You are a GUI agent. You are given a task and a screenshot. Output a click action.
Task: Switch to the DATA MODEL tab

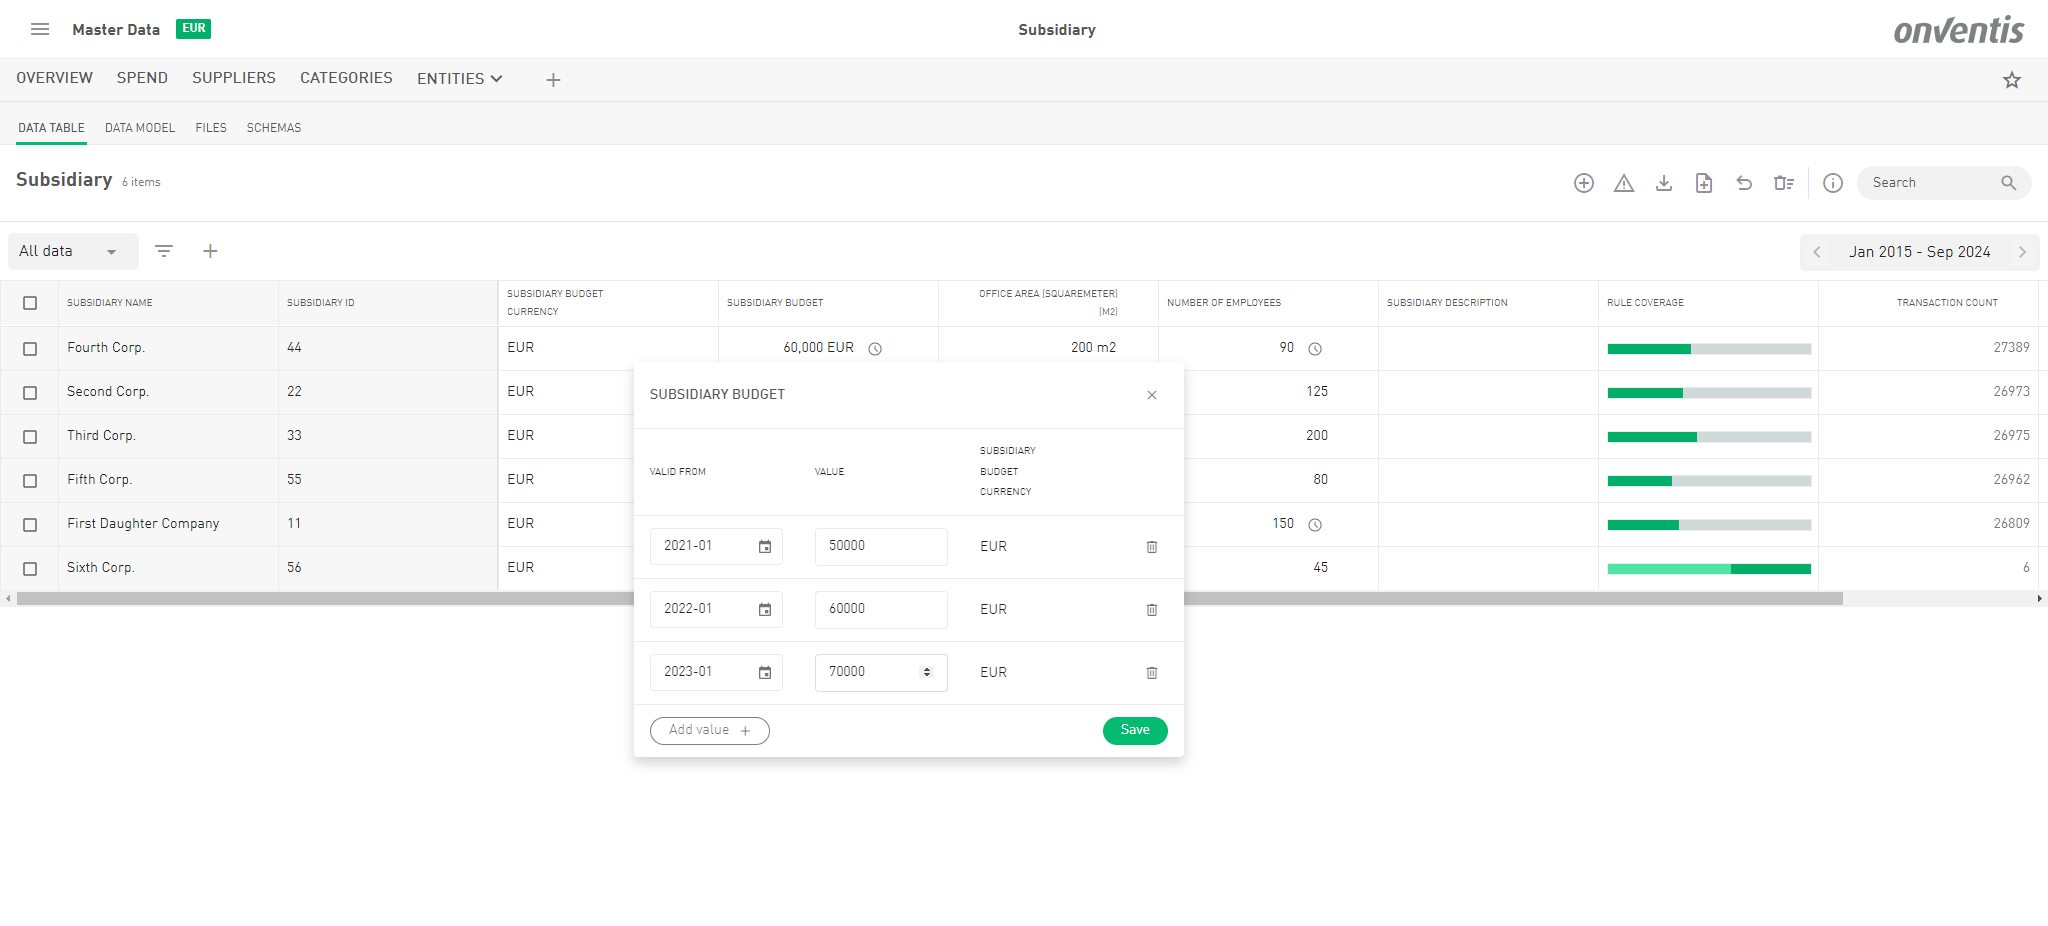coord(140,128)
